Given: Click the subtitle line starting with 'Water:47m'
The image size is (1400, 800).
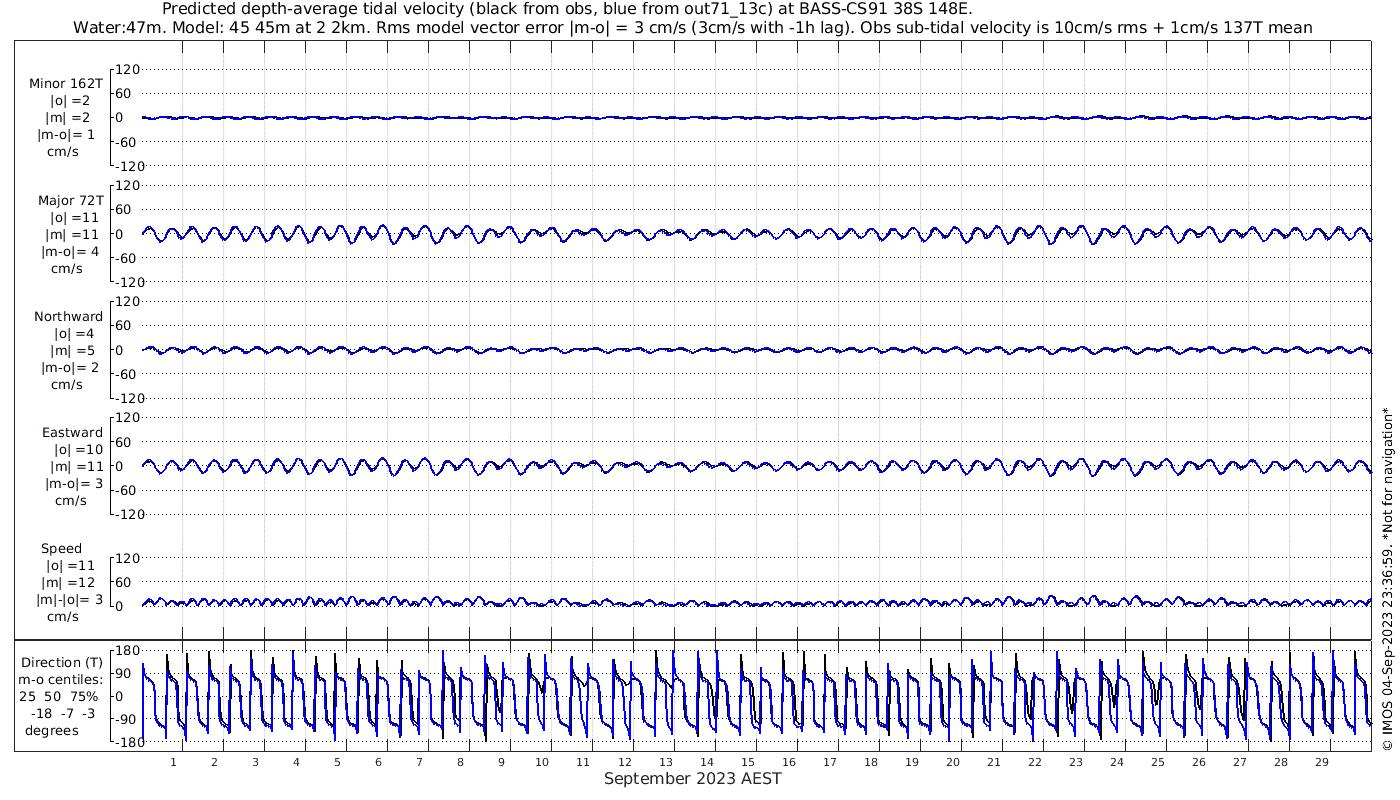Looking at the screenshot, I should (693, 28).
